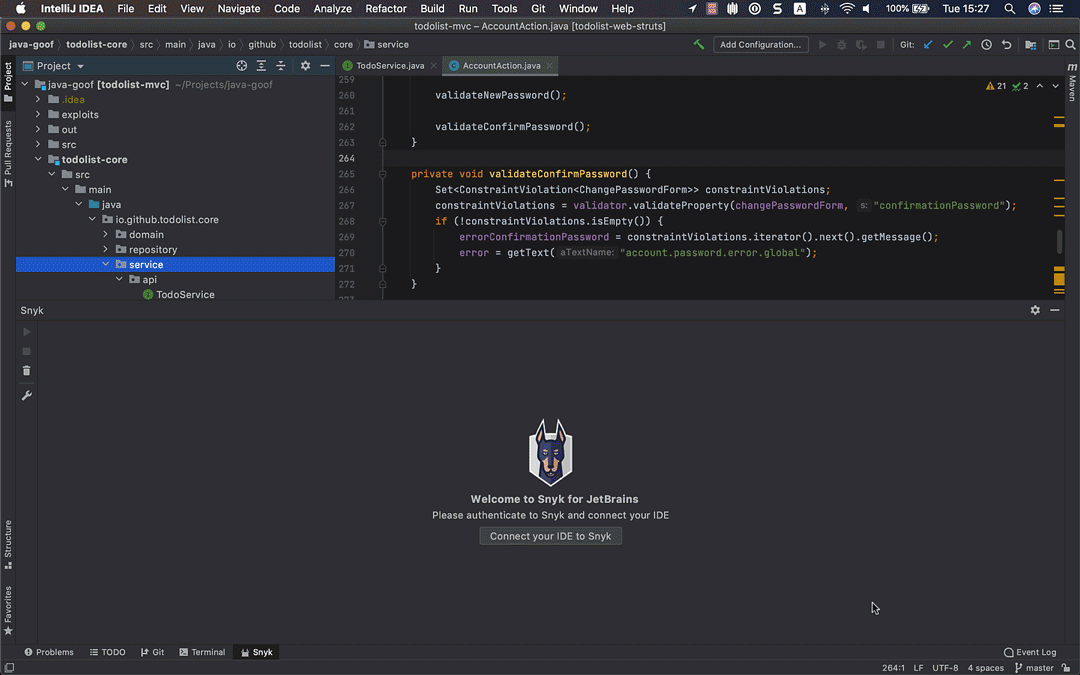Image resolution: width=1080 pixels, height=675 pixels.
Task: Click Add Configuration button
Action: 760,45
